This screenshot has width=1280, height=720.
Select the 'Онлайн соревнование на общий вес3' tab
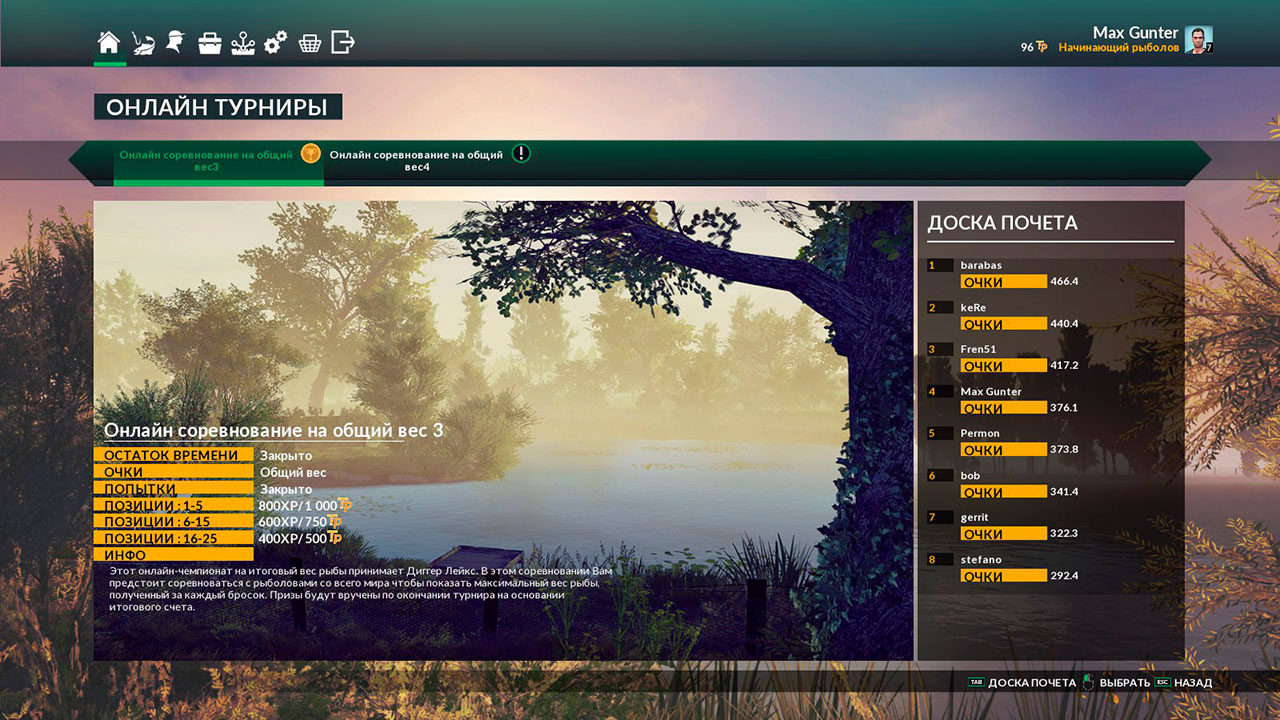[206, 161]
